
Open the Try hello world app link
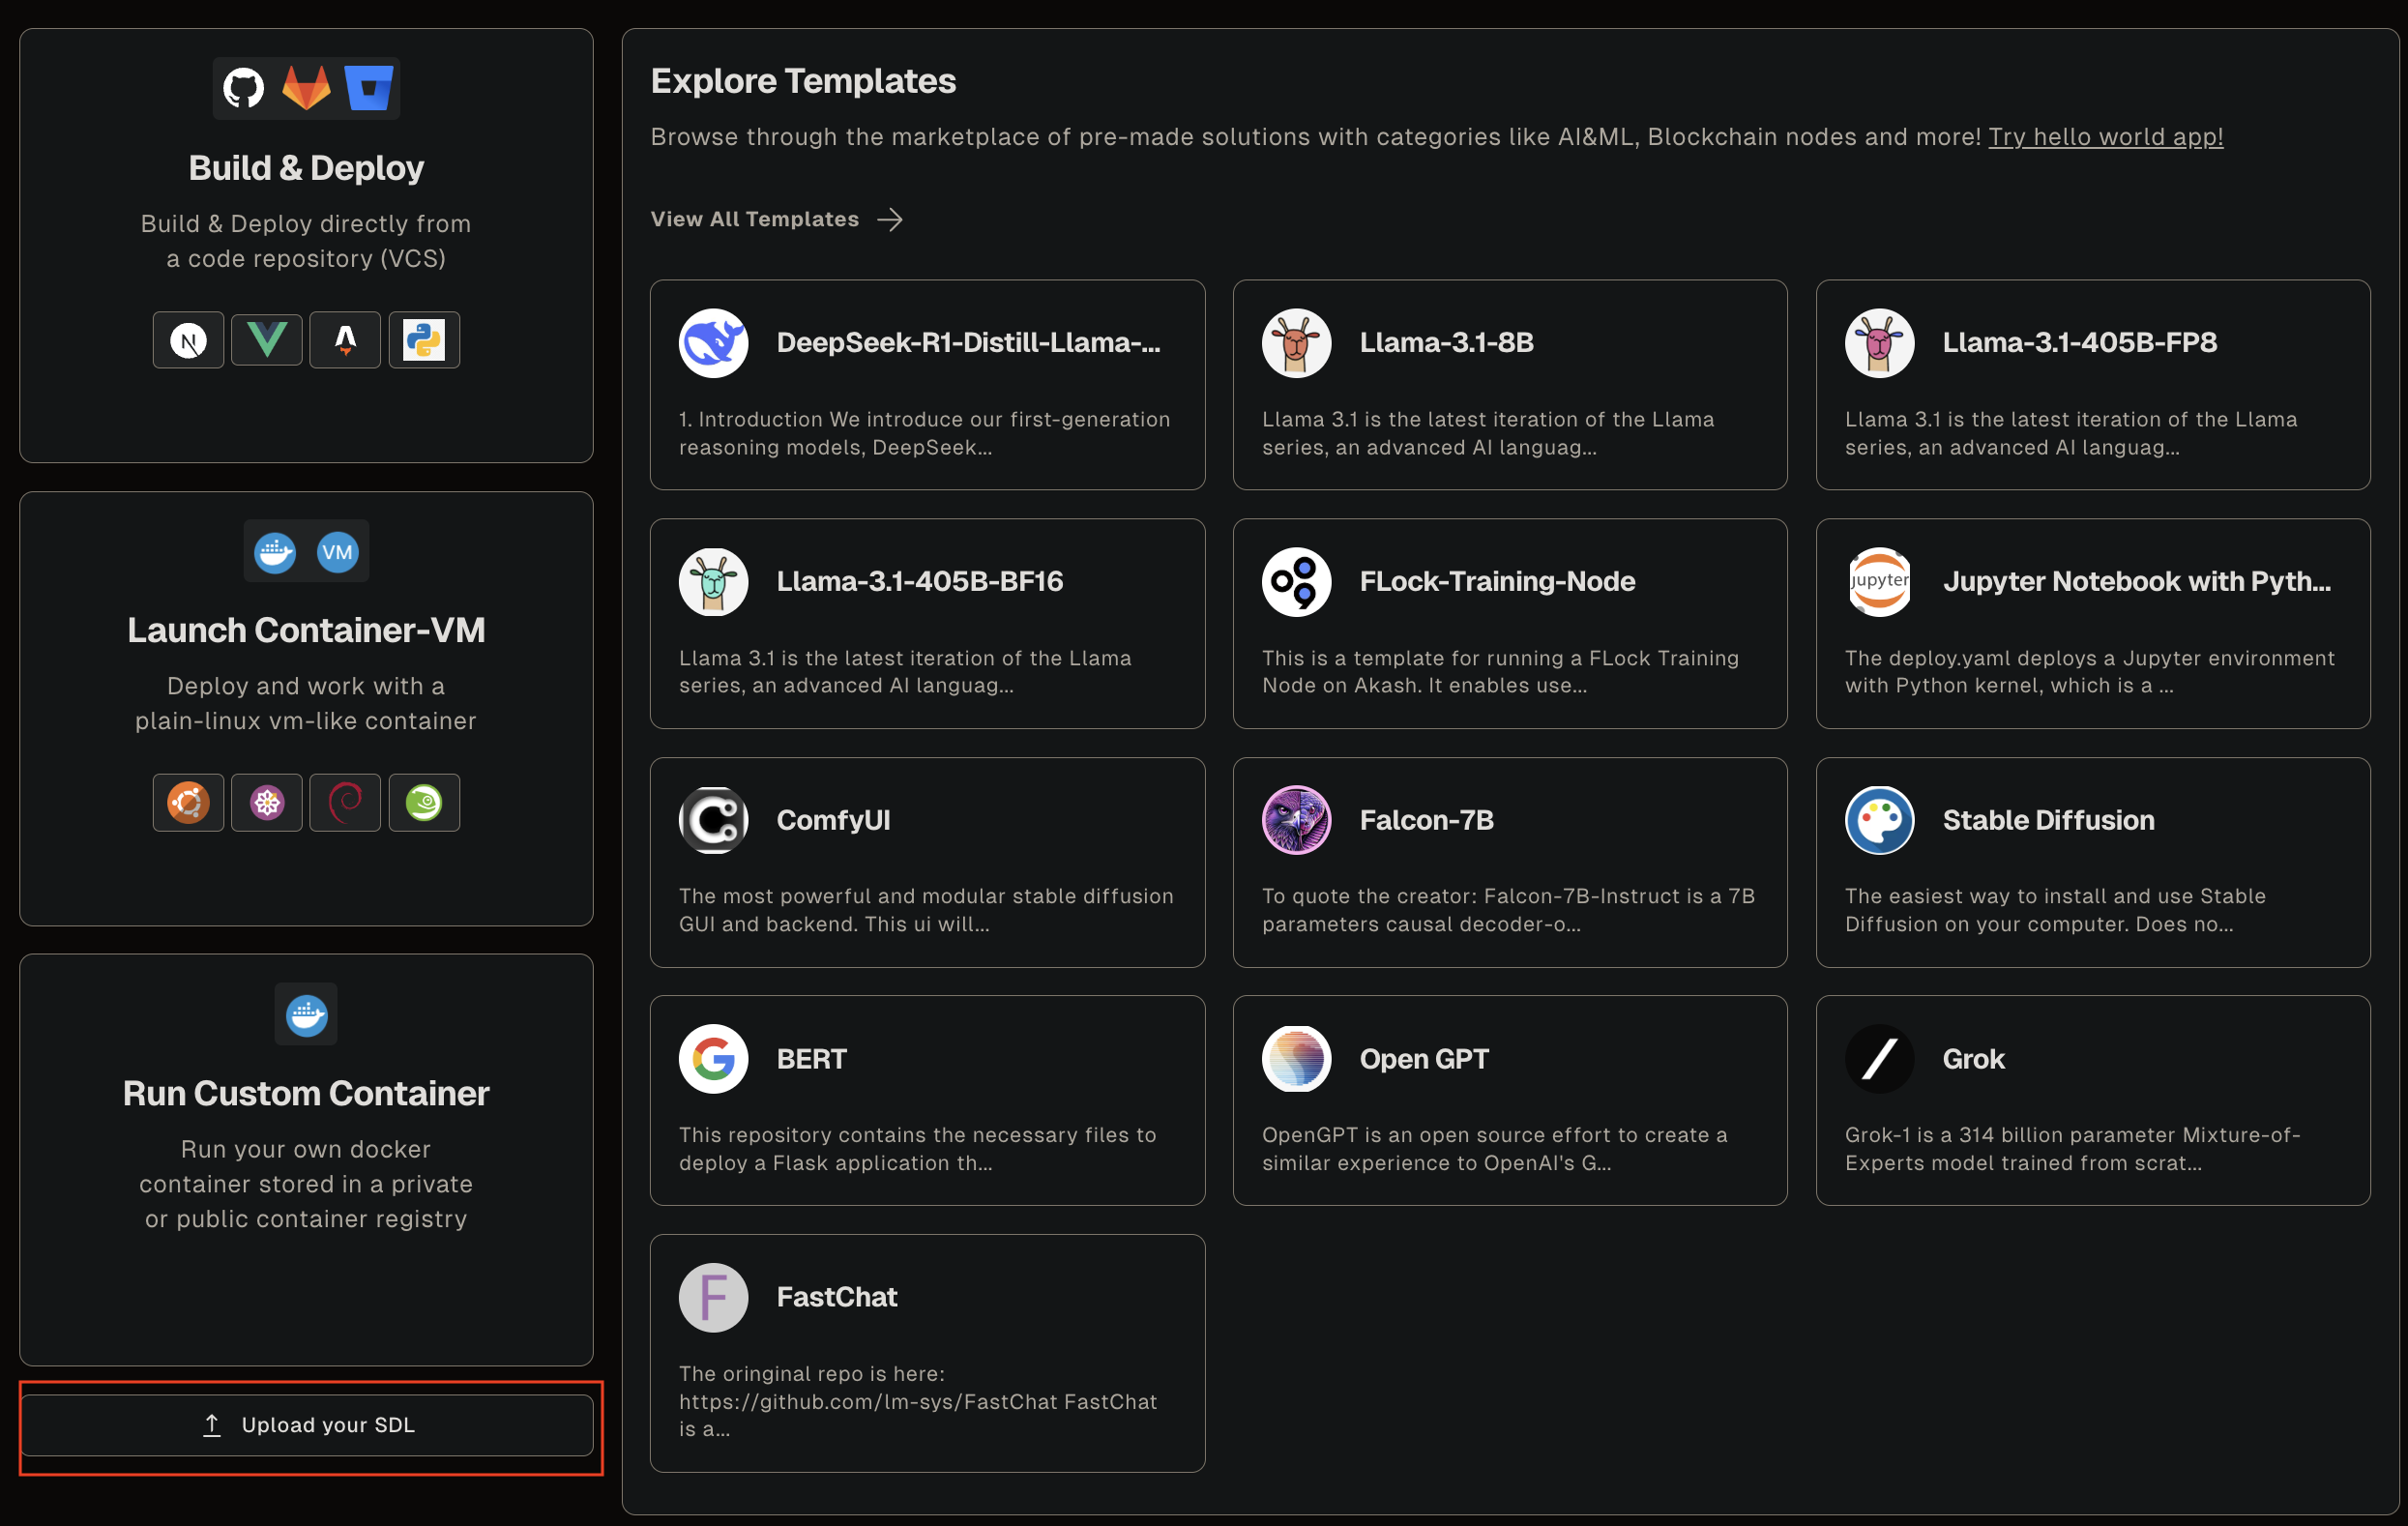(x=2105, y=137)
